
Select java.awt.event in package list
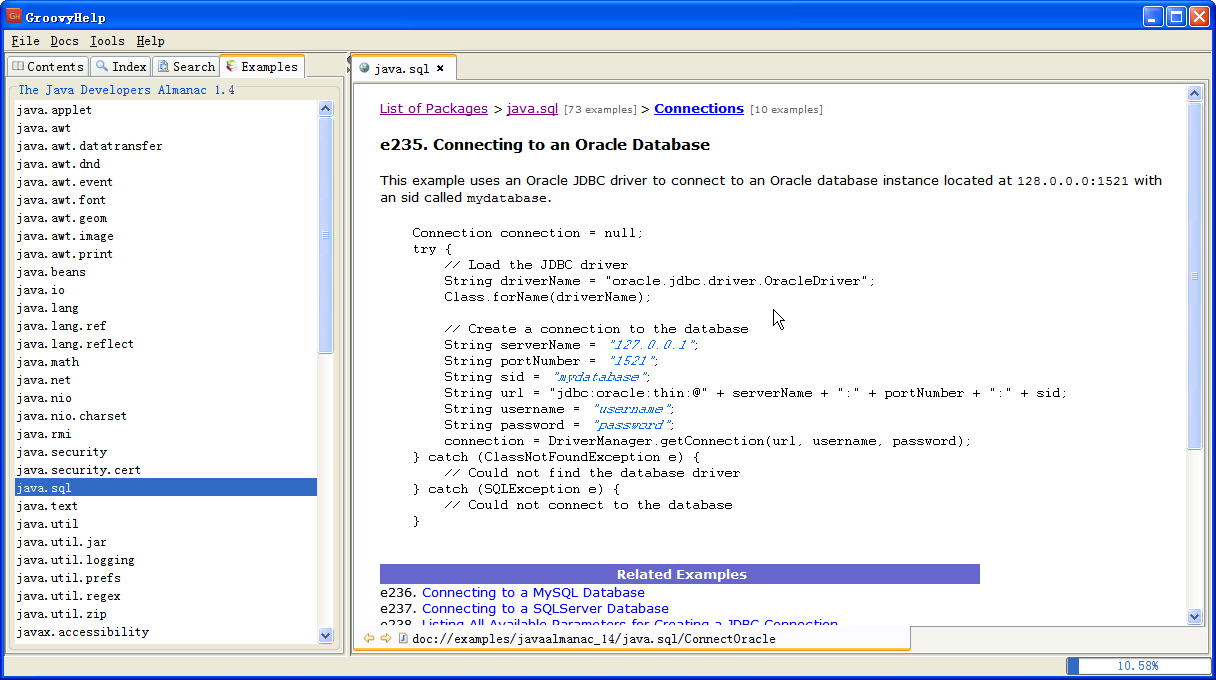click(65, 182)
